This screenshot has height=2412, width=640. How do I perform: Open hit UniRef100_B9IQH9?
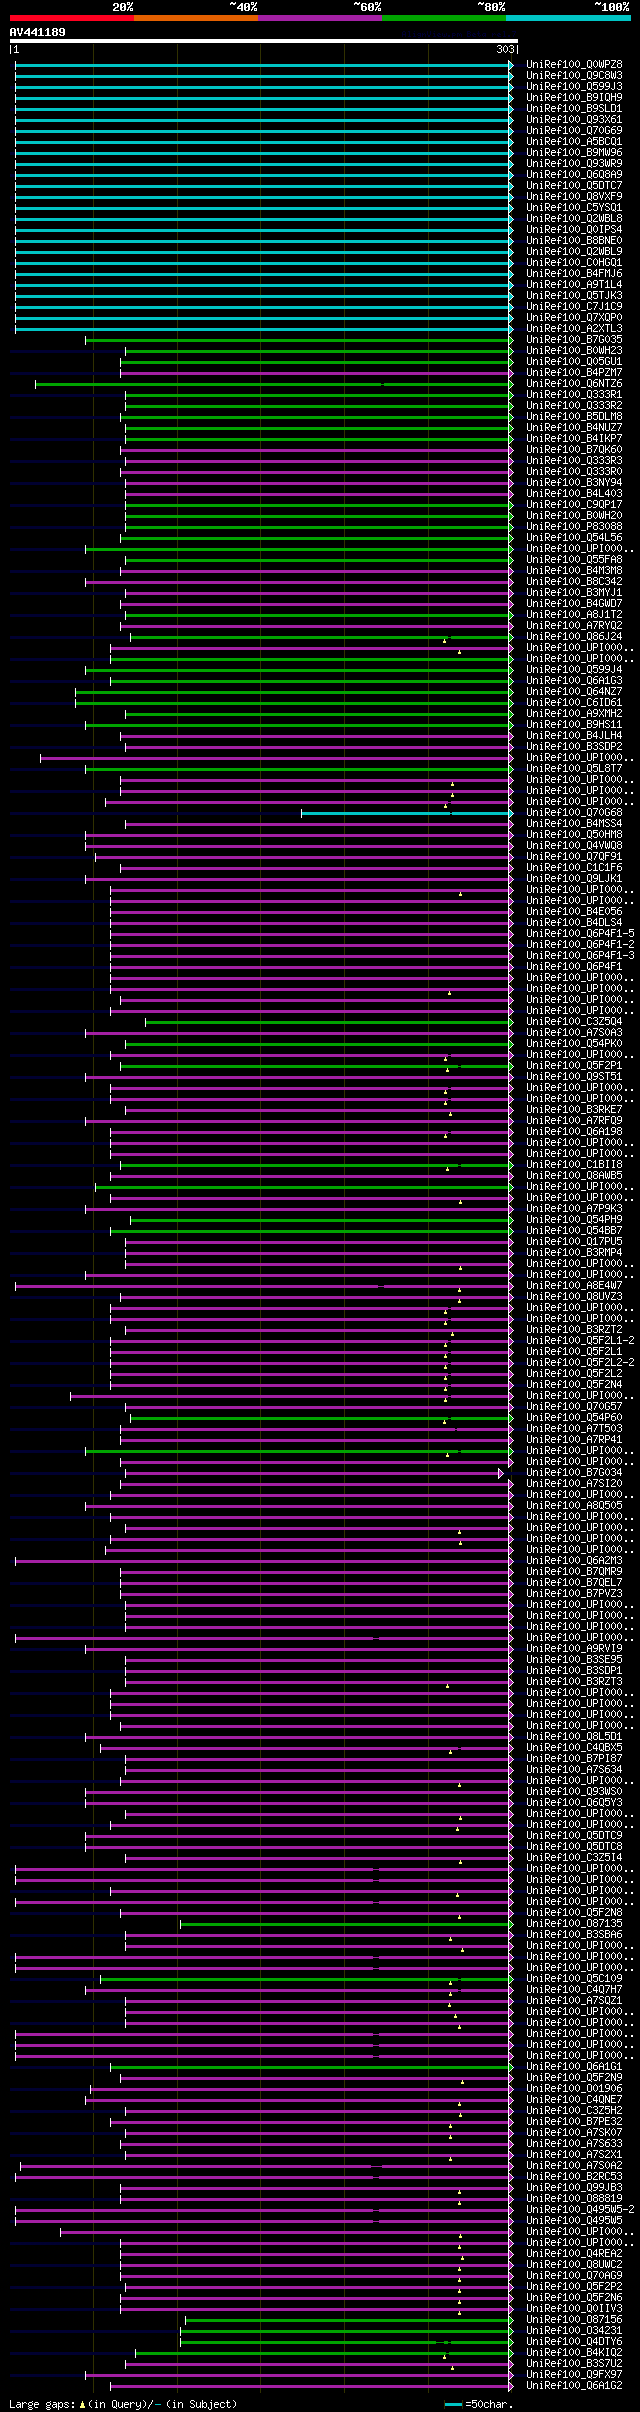tap(574, 97)
